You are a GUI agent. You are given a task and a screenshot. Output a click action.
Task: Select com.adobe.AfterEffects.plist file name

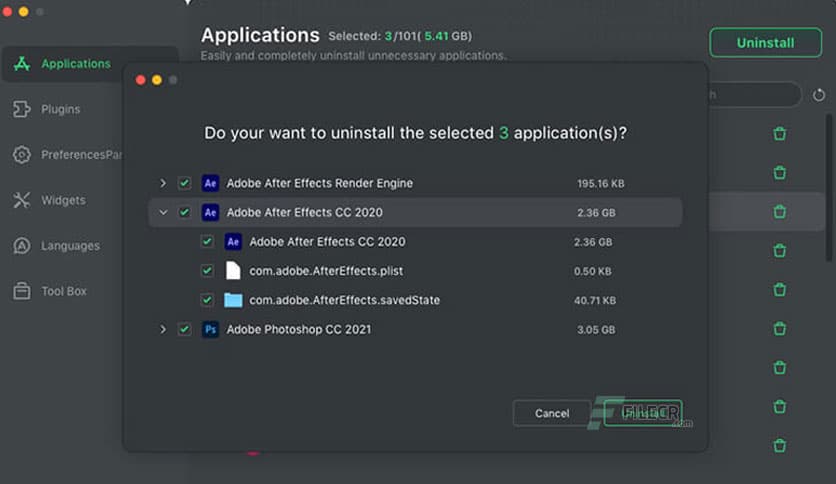coord(326,271)
